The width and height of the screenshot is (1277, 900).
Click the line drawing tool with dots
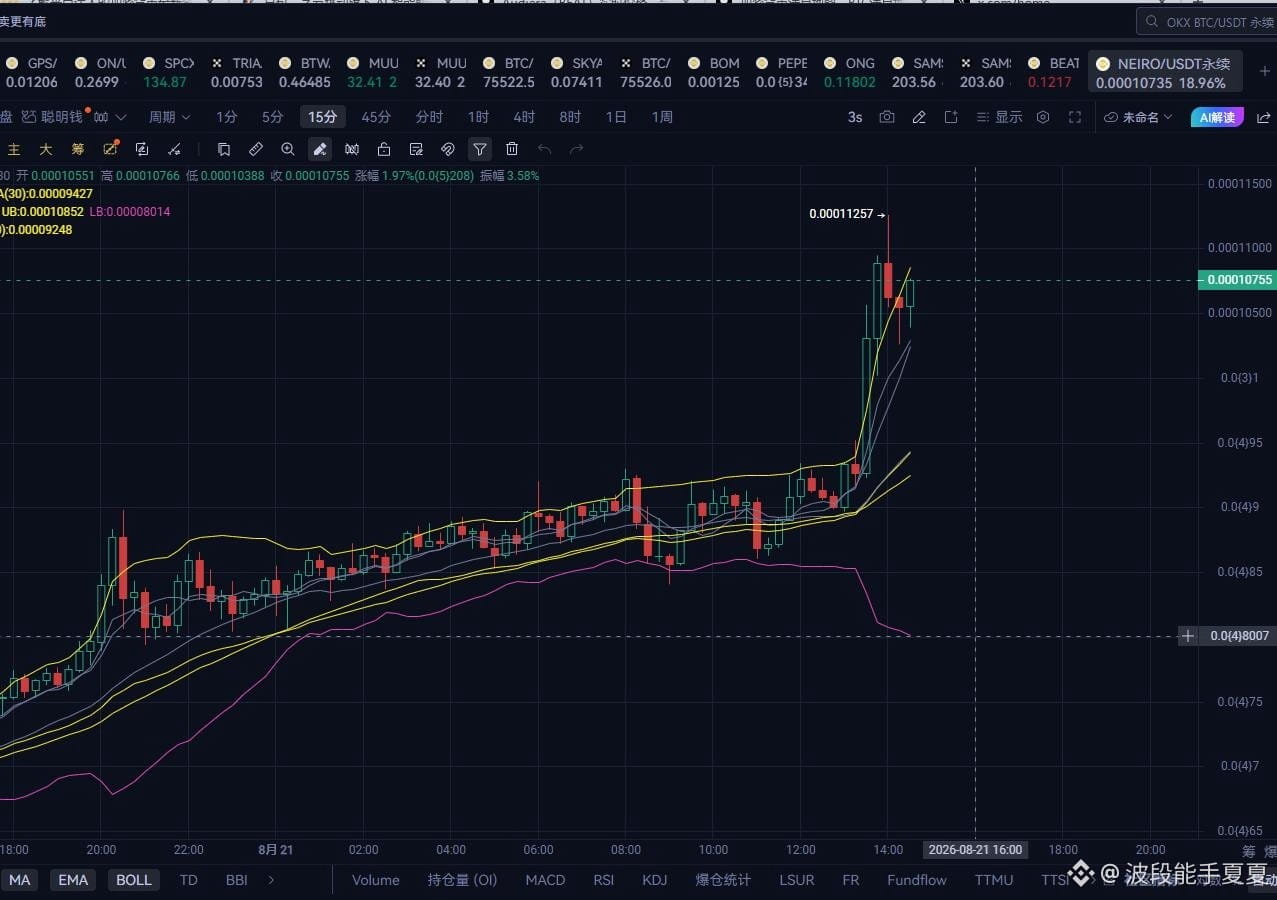point(174,149)
